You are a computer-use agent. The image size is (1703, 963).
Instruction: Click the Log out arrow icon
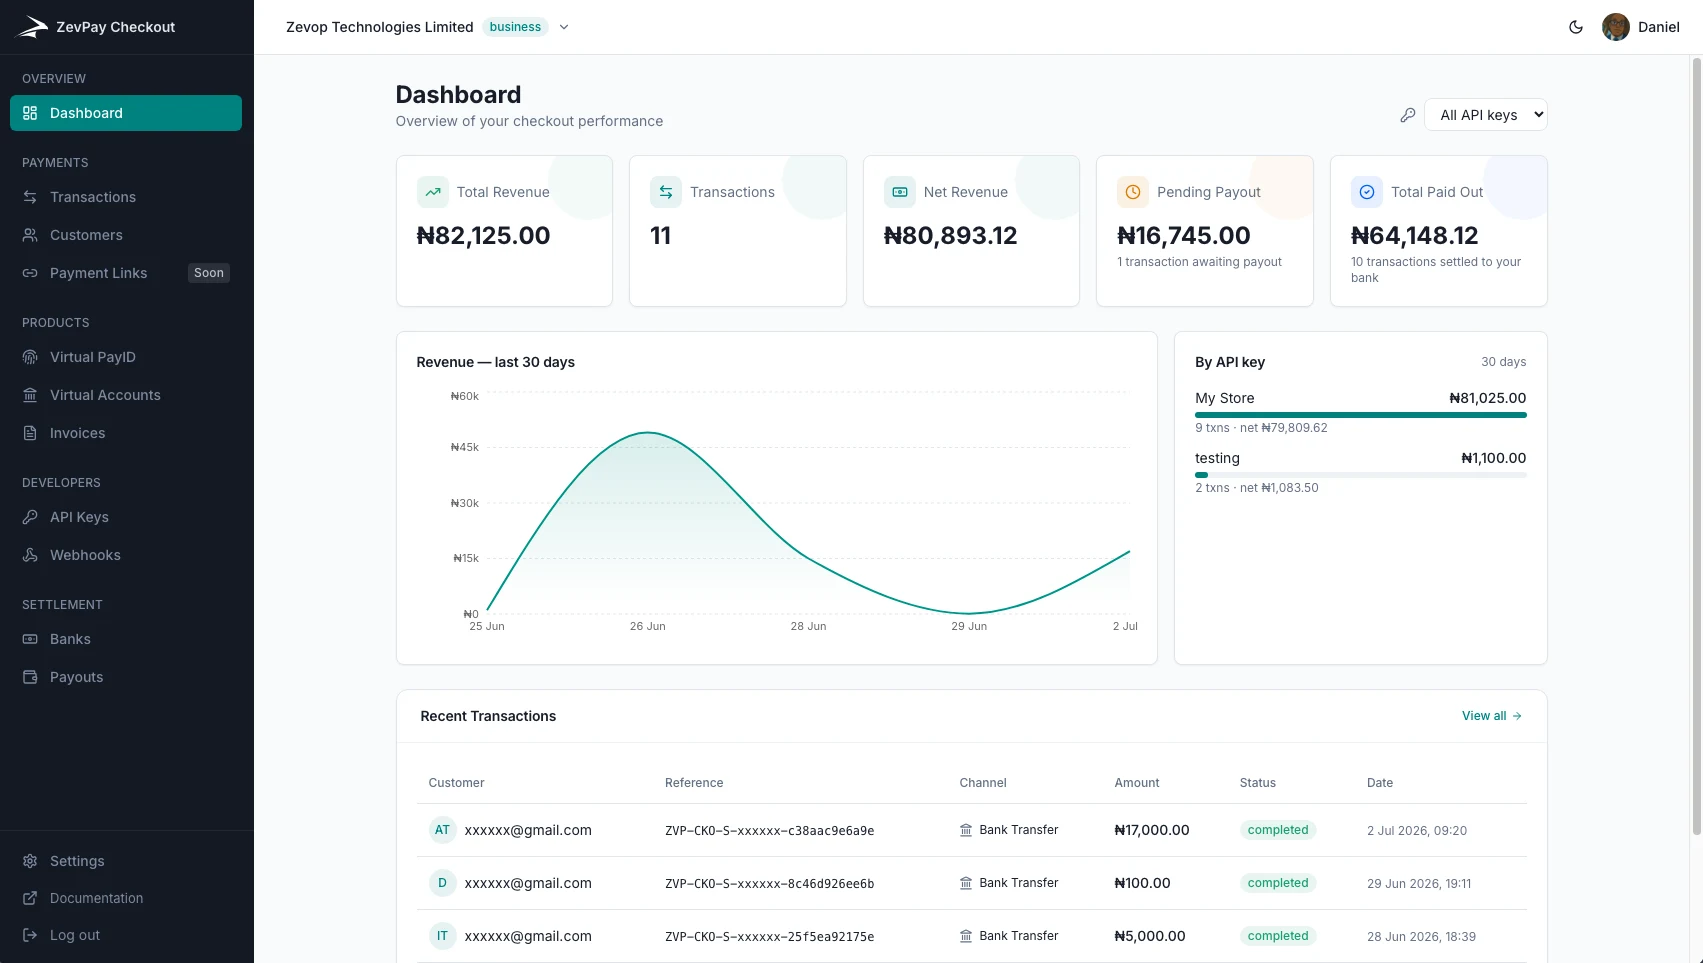30,935
